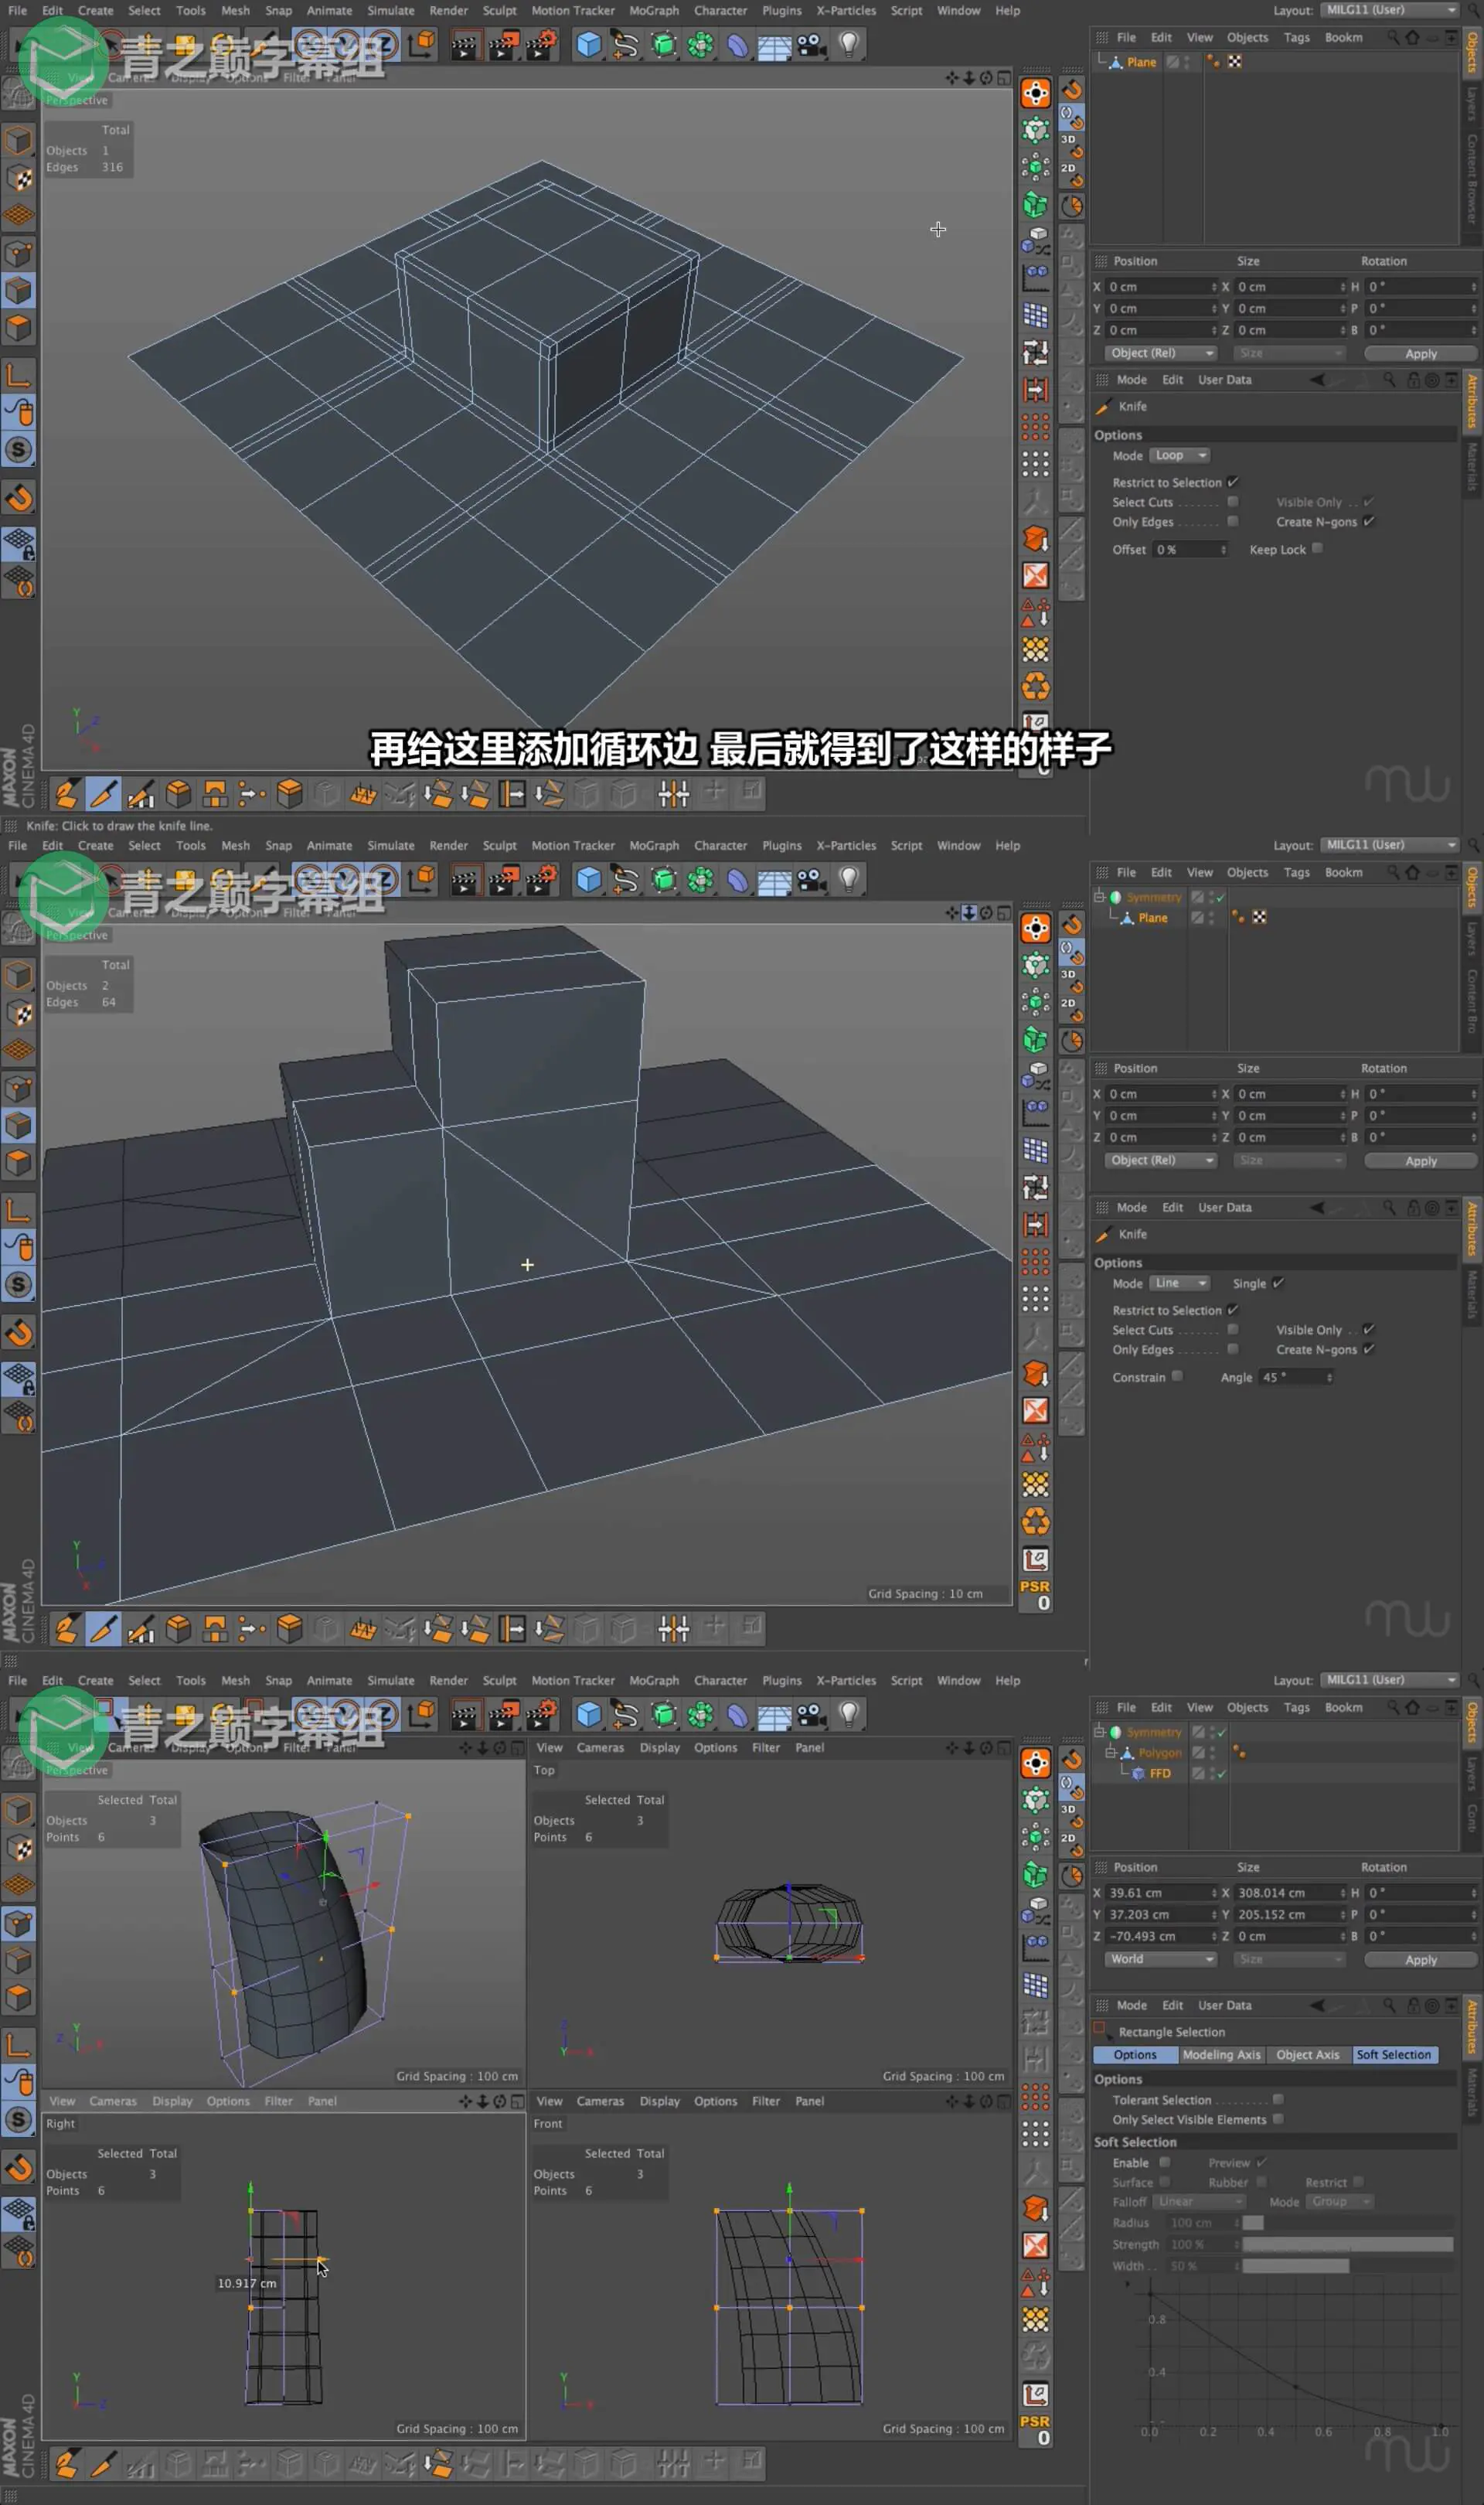Toggle Restrict to Selection in top window
This screenshot has width=1484, height=2505.
coord(1233,482)
